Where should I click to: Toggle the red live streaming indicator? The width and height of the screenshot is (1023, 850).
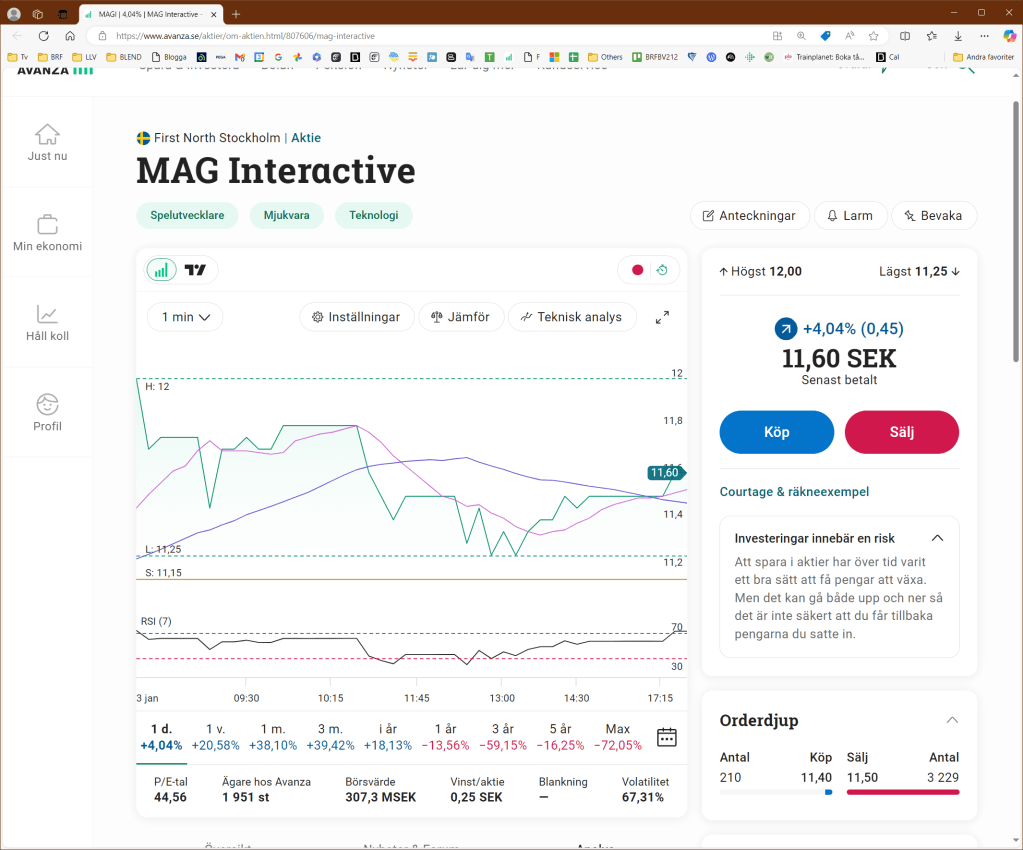tap(637, 270)
